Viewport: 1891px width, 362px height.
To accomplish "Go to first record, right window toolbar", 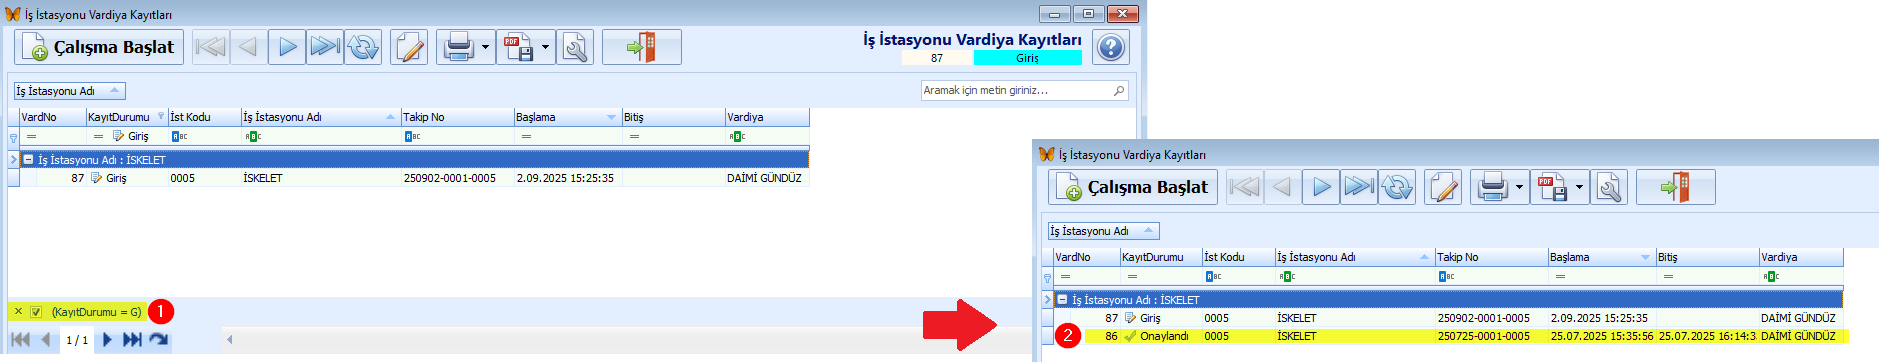I will 1244,187.
